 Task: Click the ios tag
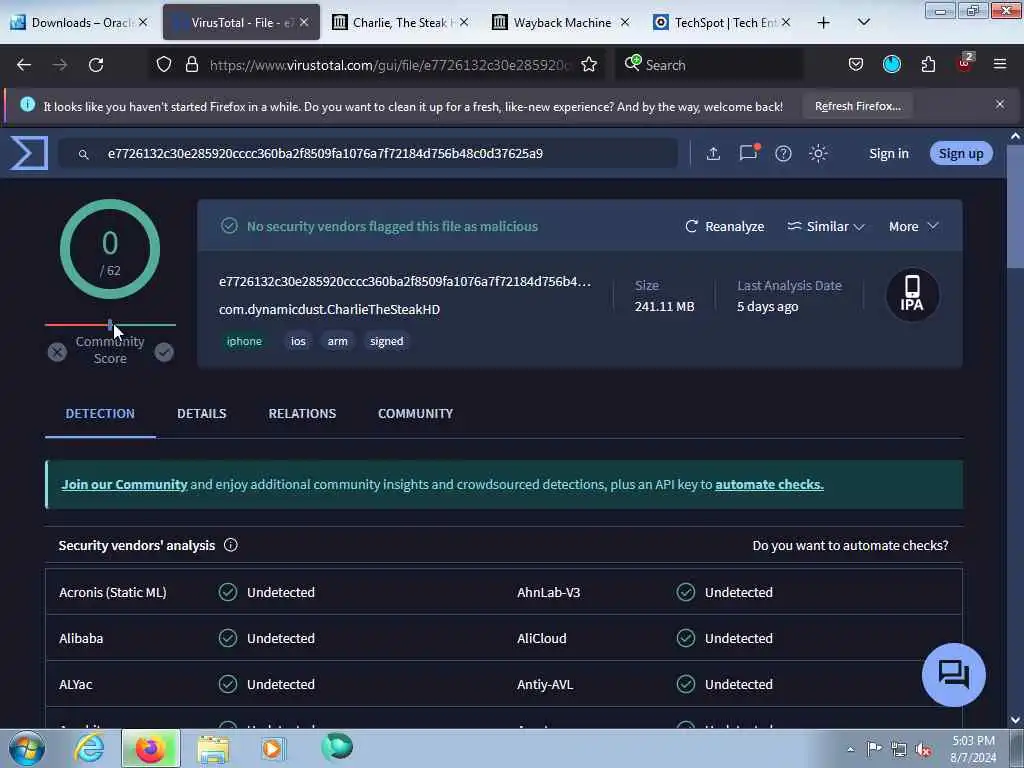298,341
